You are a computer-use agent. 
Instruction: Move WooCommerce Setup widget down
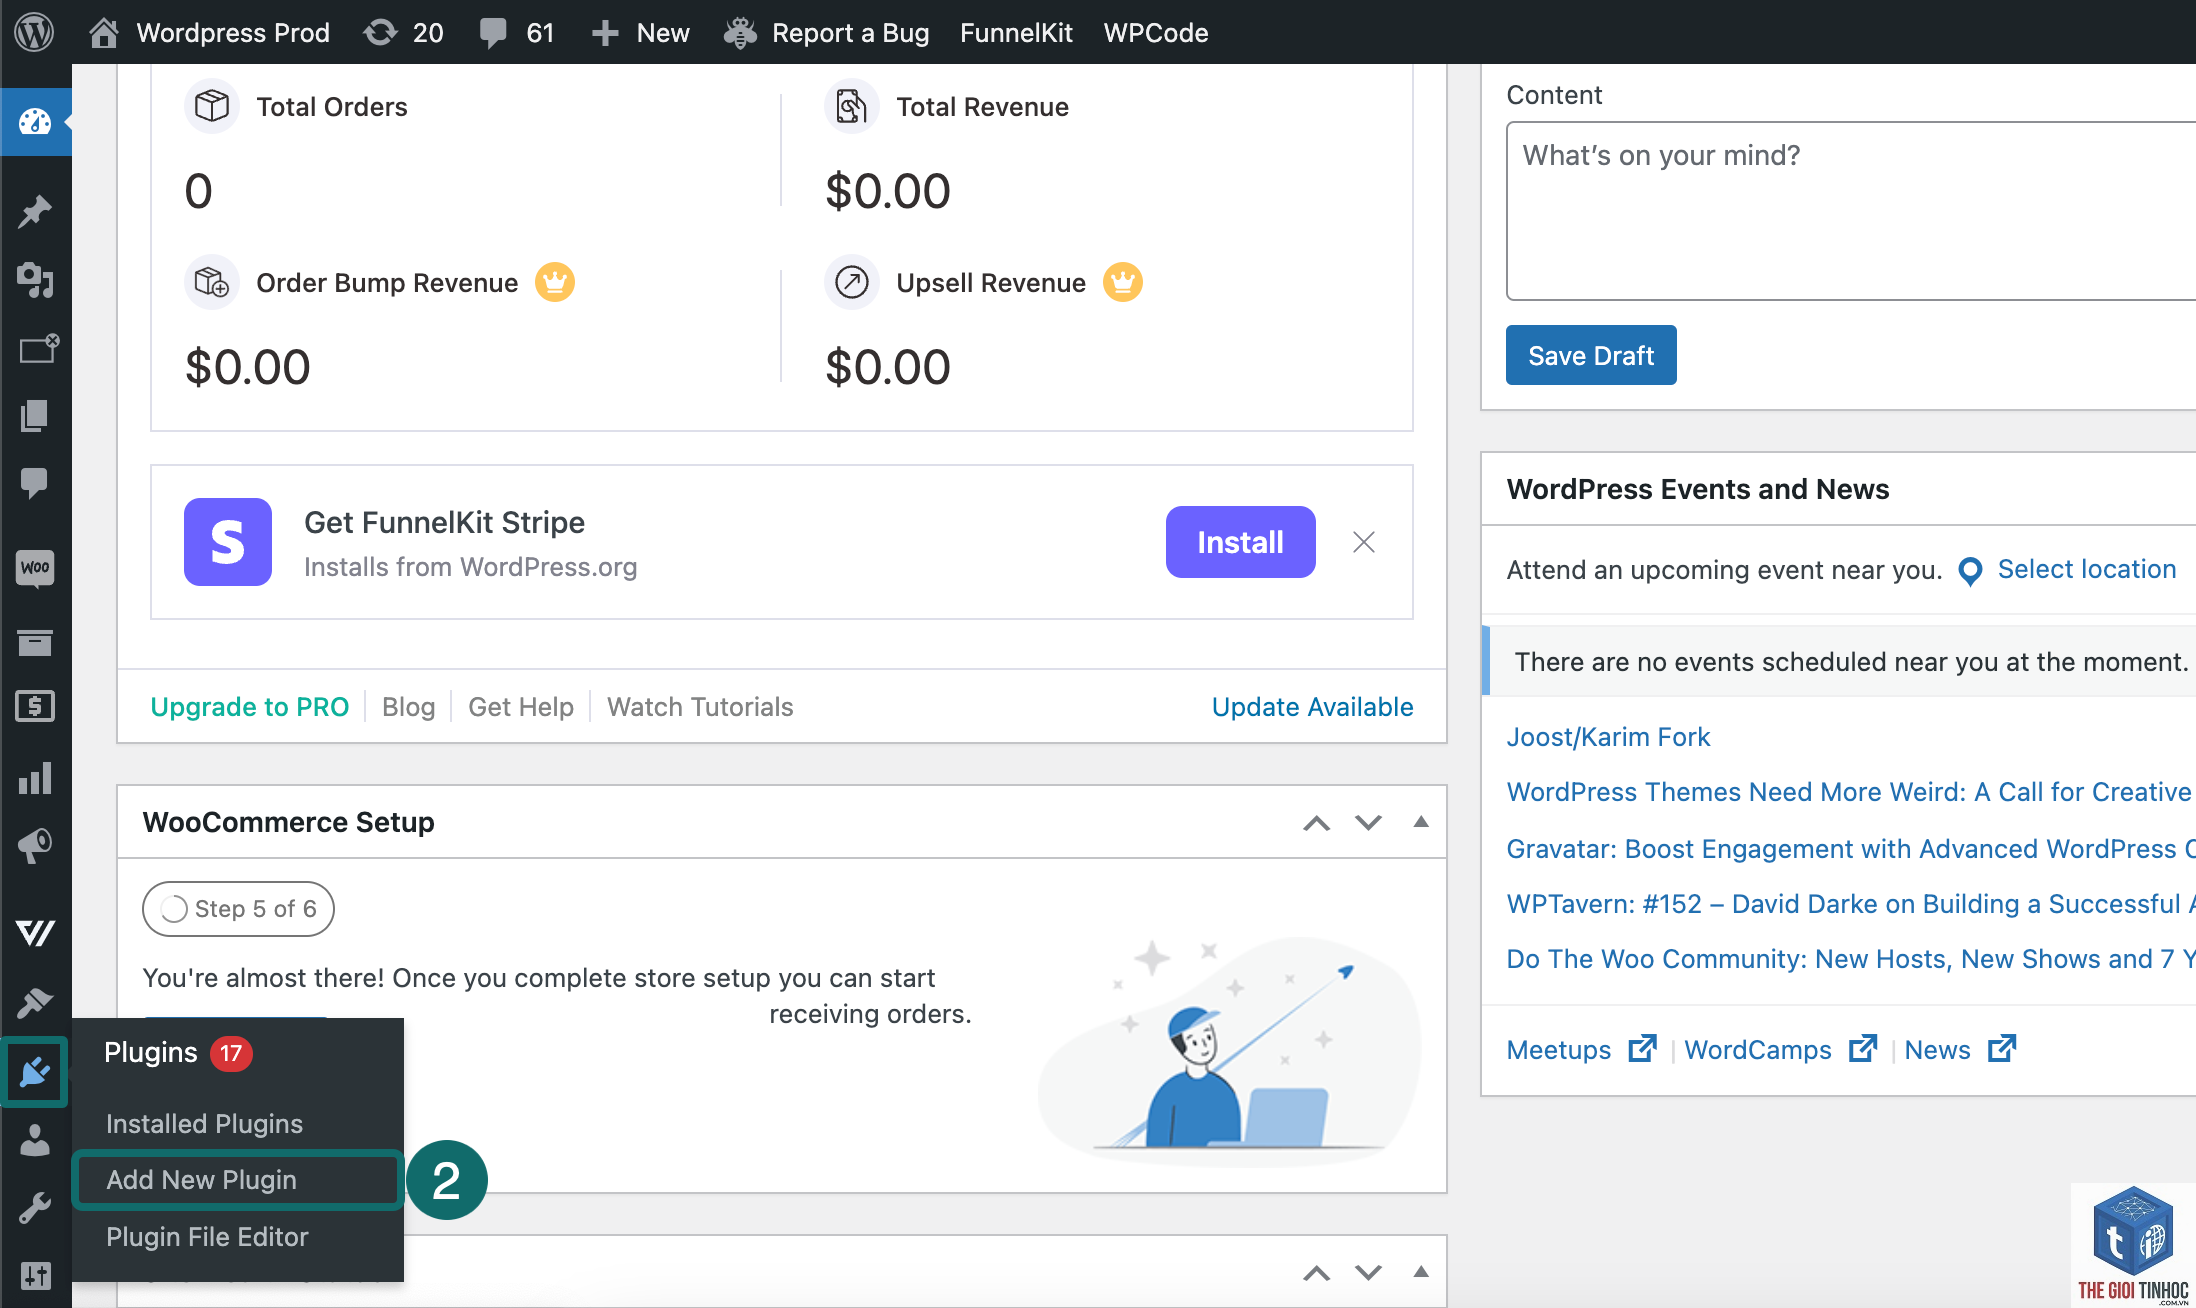(1369, 823)
